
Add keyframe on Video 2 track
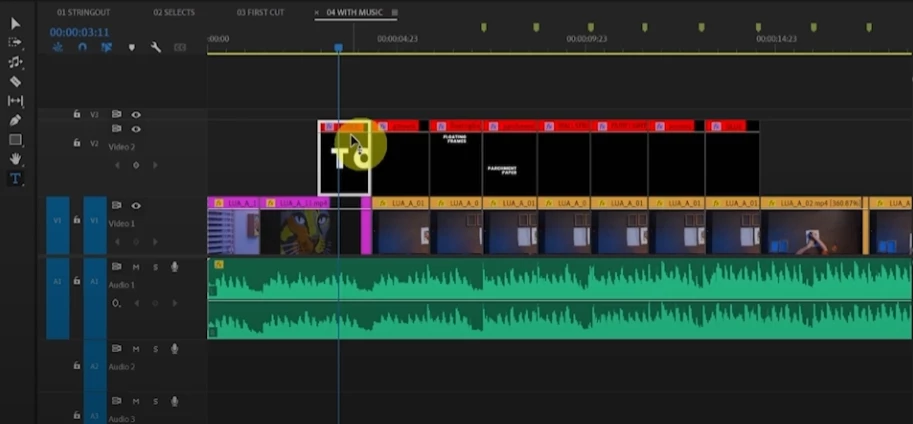tap(136, 165)
